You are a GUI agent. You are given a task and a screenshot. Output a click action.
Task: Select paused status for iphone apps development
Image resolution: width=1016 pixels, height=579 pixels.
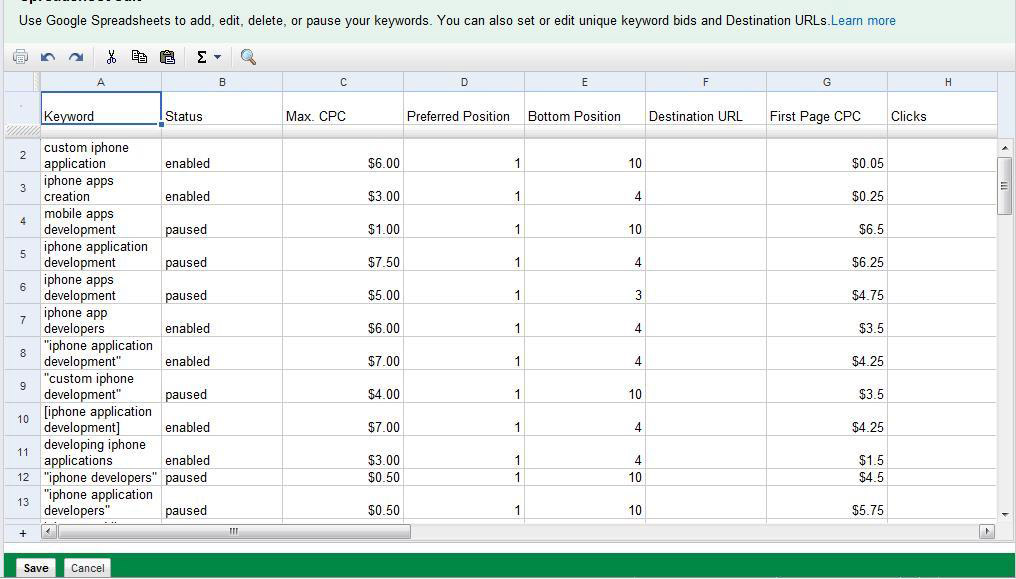222,288
